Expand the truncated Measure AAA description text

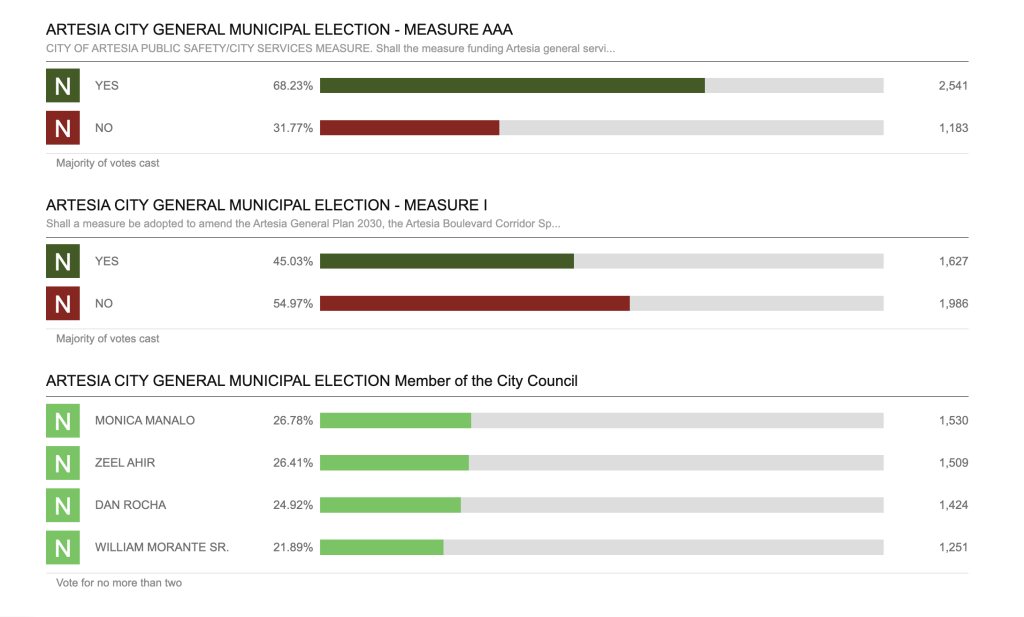[330, 49]
